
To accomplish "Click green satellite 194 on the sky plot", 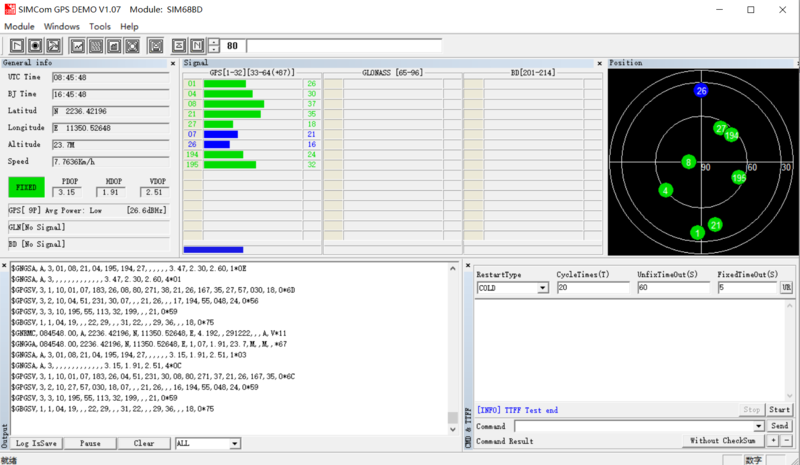I will coord(732,135).
